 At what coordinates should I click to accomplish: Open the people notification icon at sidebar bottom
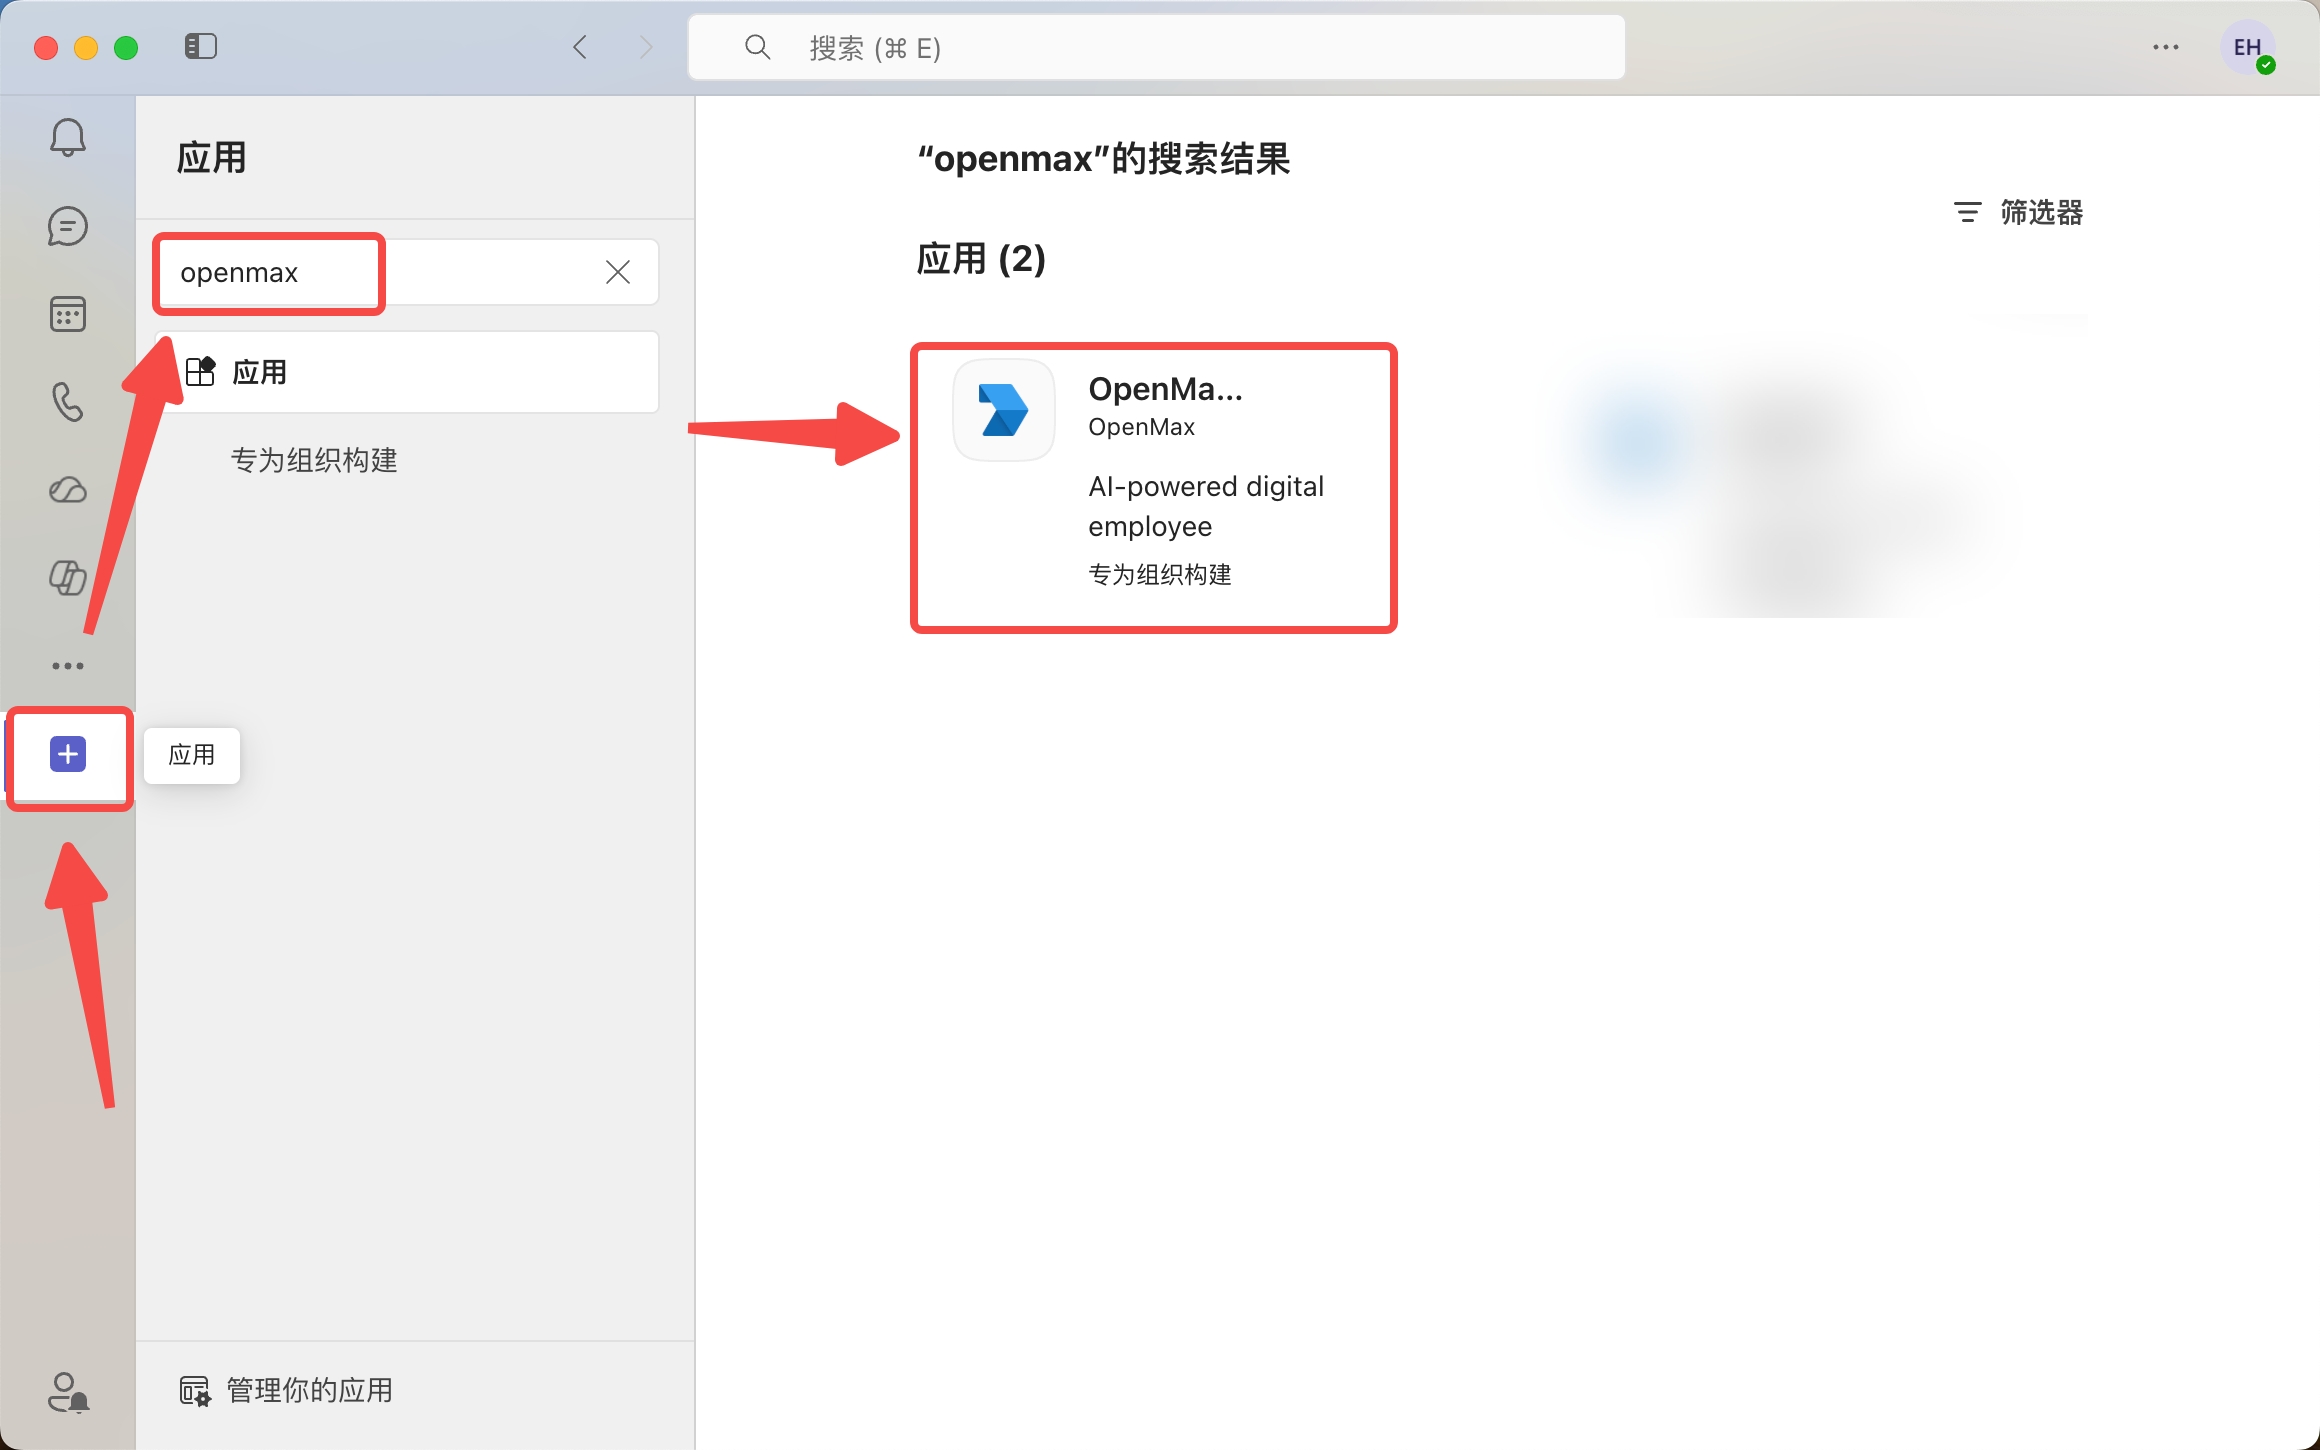click(68, 1392)
